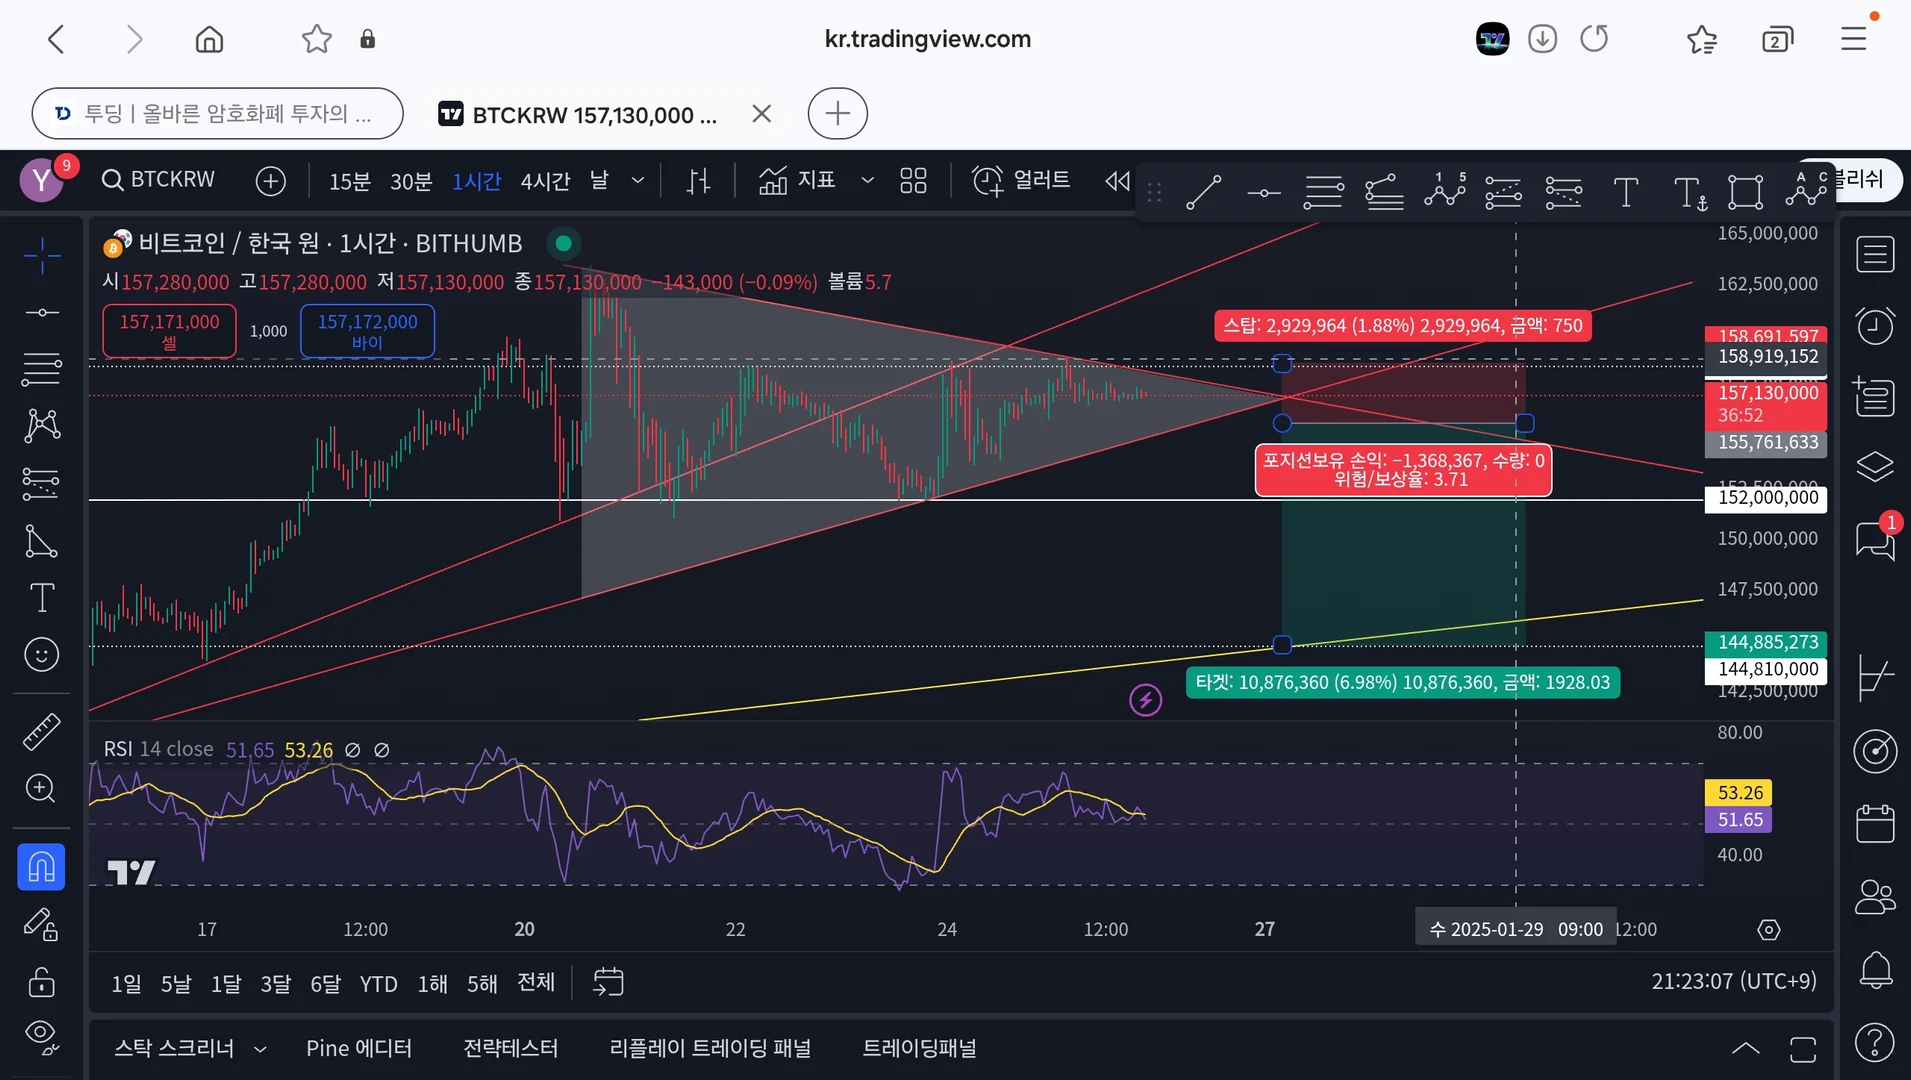Screen dimensions: 1911x1080
Task: Open the chart type candles selector
Action: 699,181
